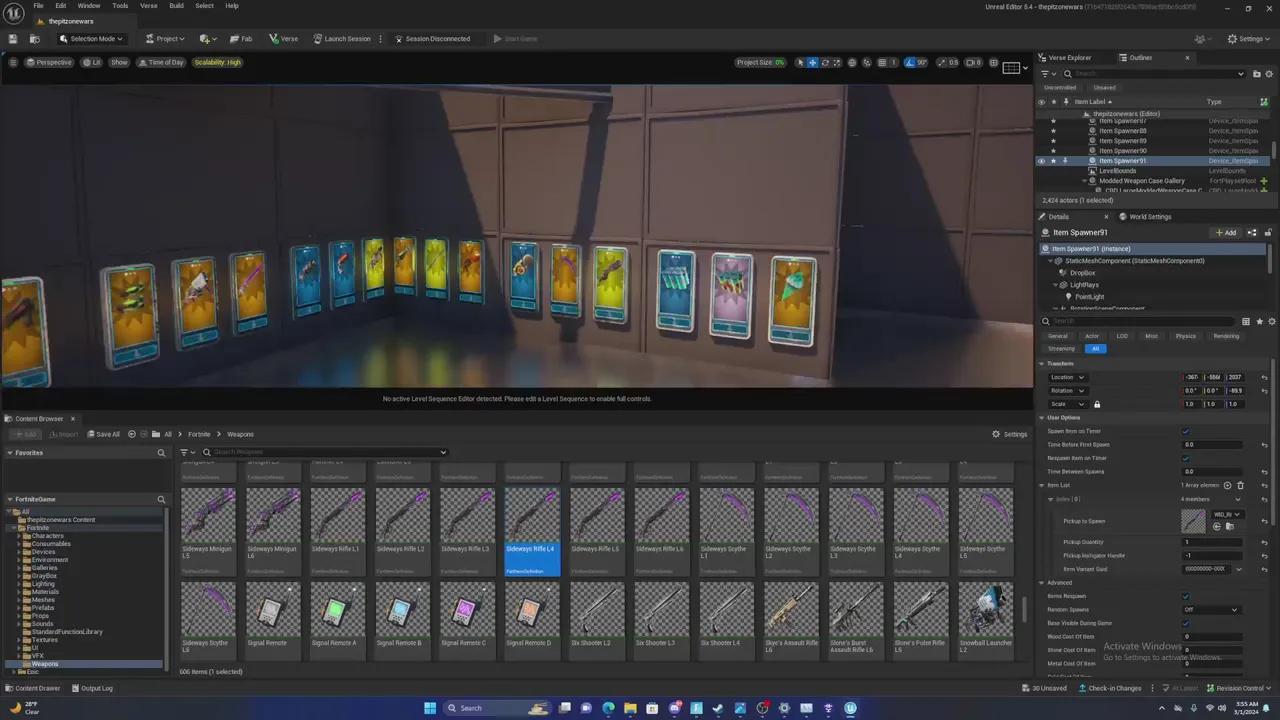Toggle Items Respawn checkbox
This screenshot has width=1280, height=720.
(1186, 596)
